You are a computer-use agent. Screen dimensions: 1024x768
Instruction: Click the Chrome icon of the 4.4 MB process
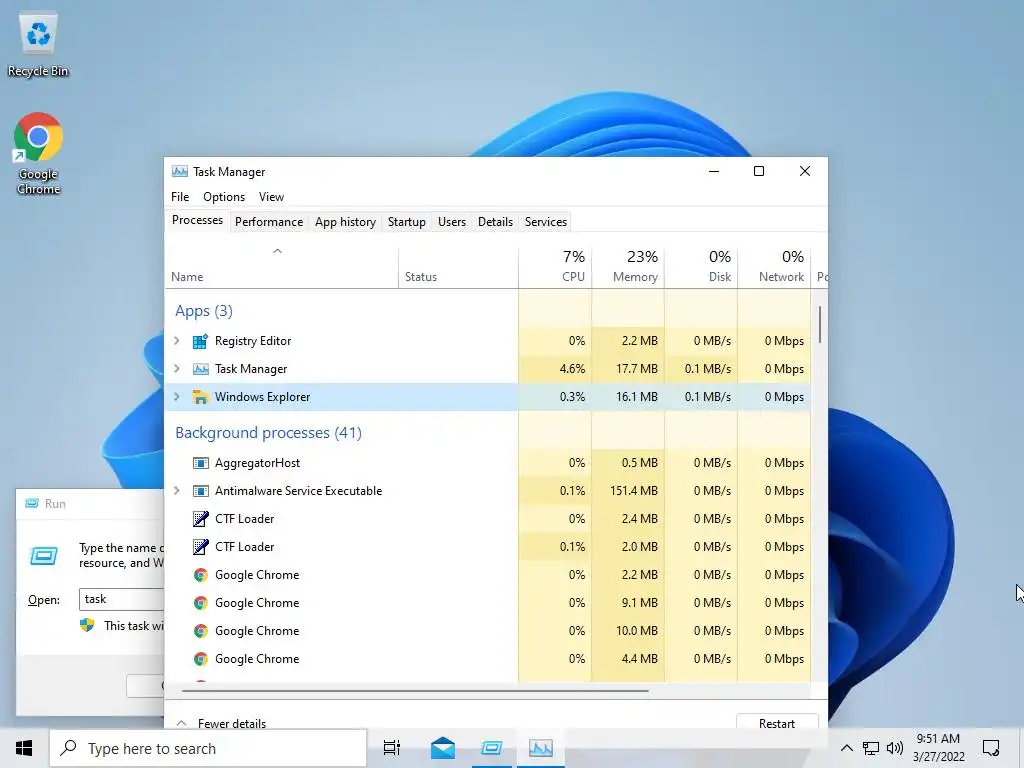click(200, 660)
